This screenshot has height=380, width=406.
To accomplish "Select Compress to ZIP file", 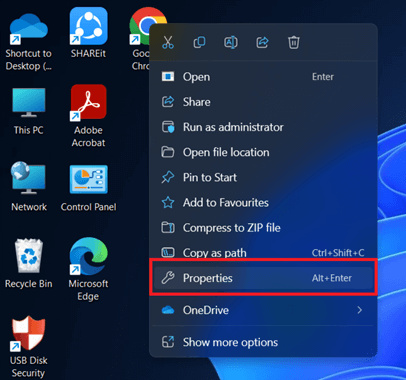I will [263, 228].
